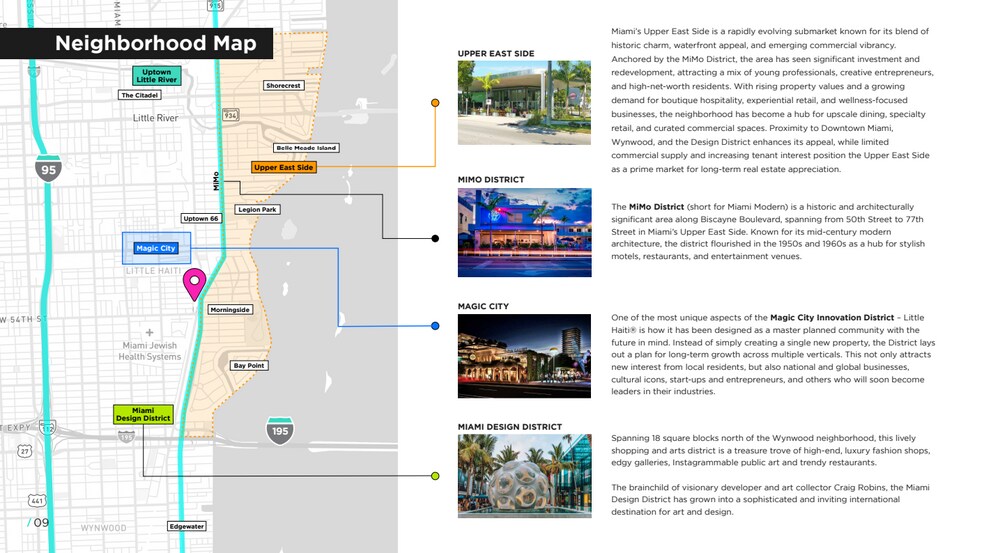Click the hospital cross icon above Miami Jewish Health Systems
The width and height of the screenshot is (984, 553).
[149, 332]
